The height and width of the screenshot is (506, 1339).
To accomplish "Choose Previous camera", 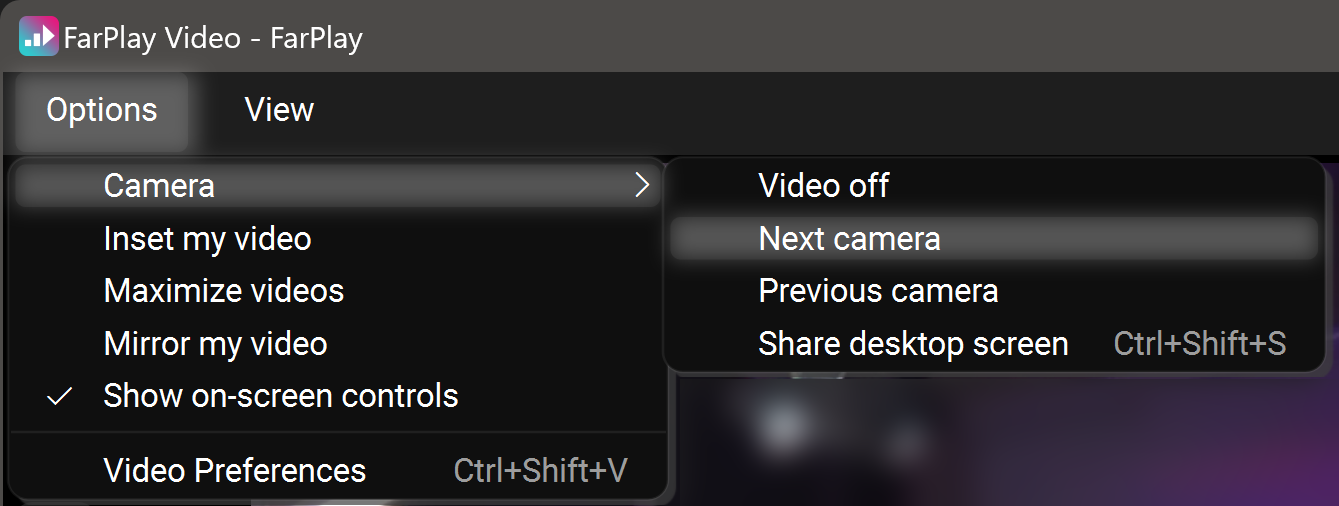I will pos(878,291).
